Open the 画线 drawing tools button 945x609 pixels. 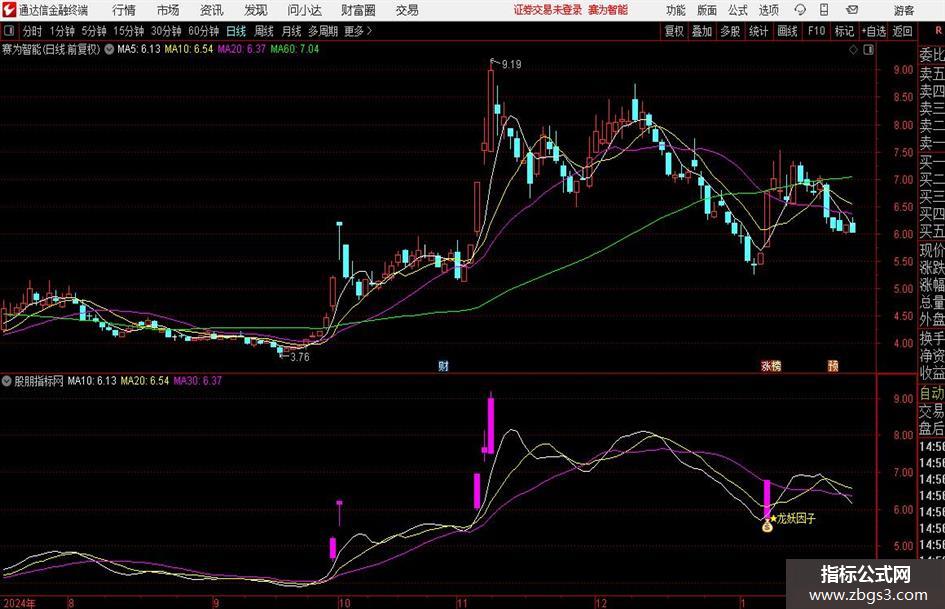pyautogui.click(x=787, y=31)
